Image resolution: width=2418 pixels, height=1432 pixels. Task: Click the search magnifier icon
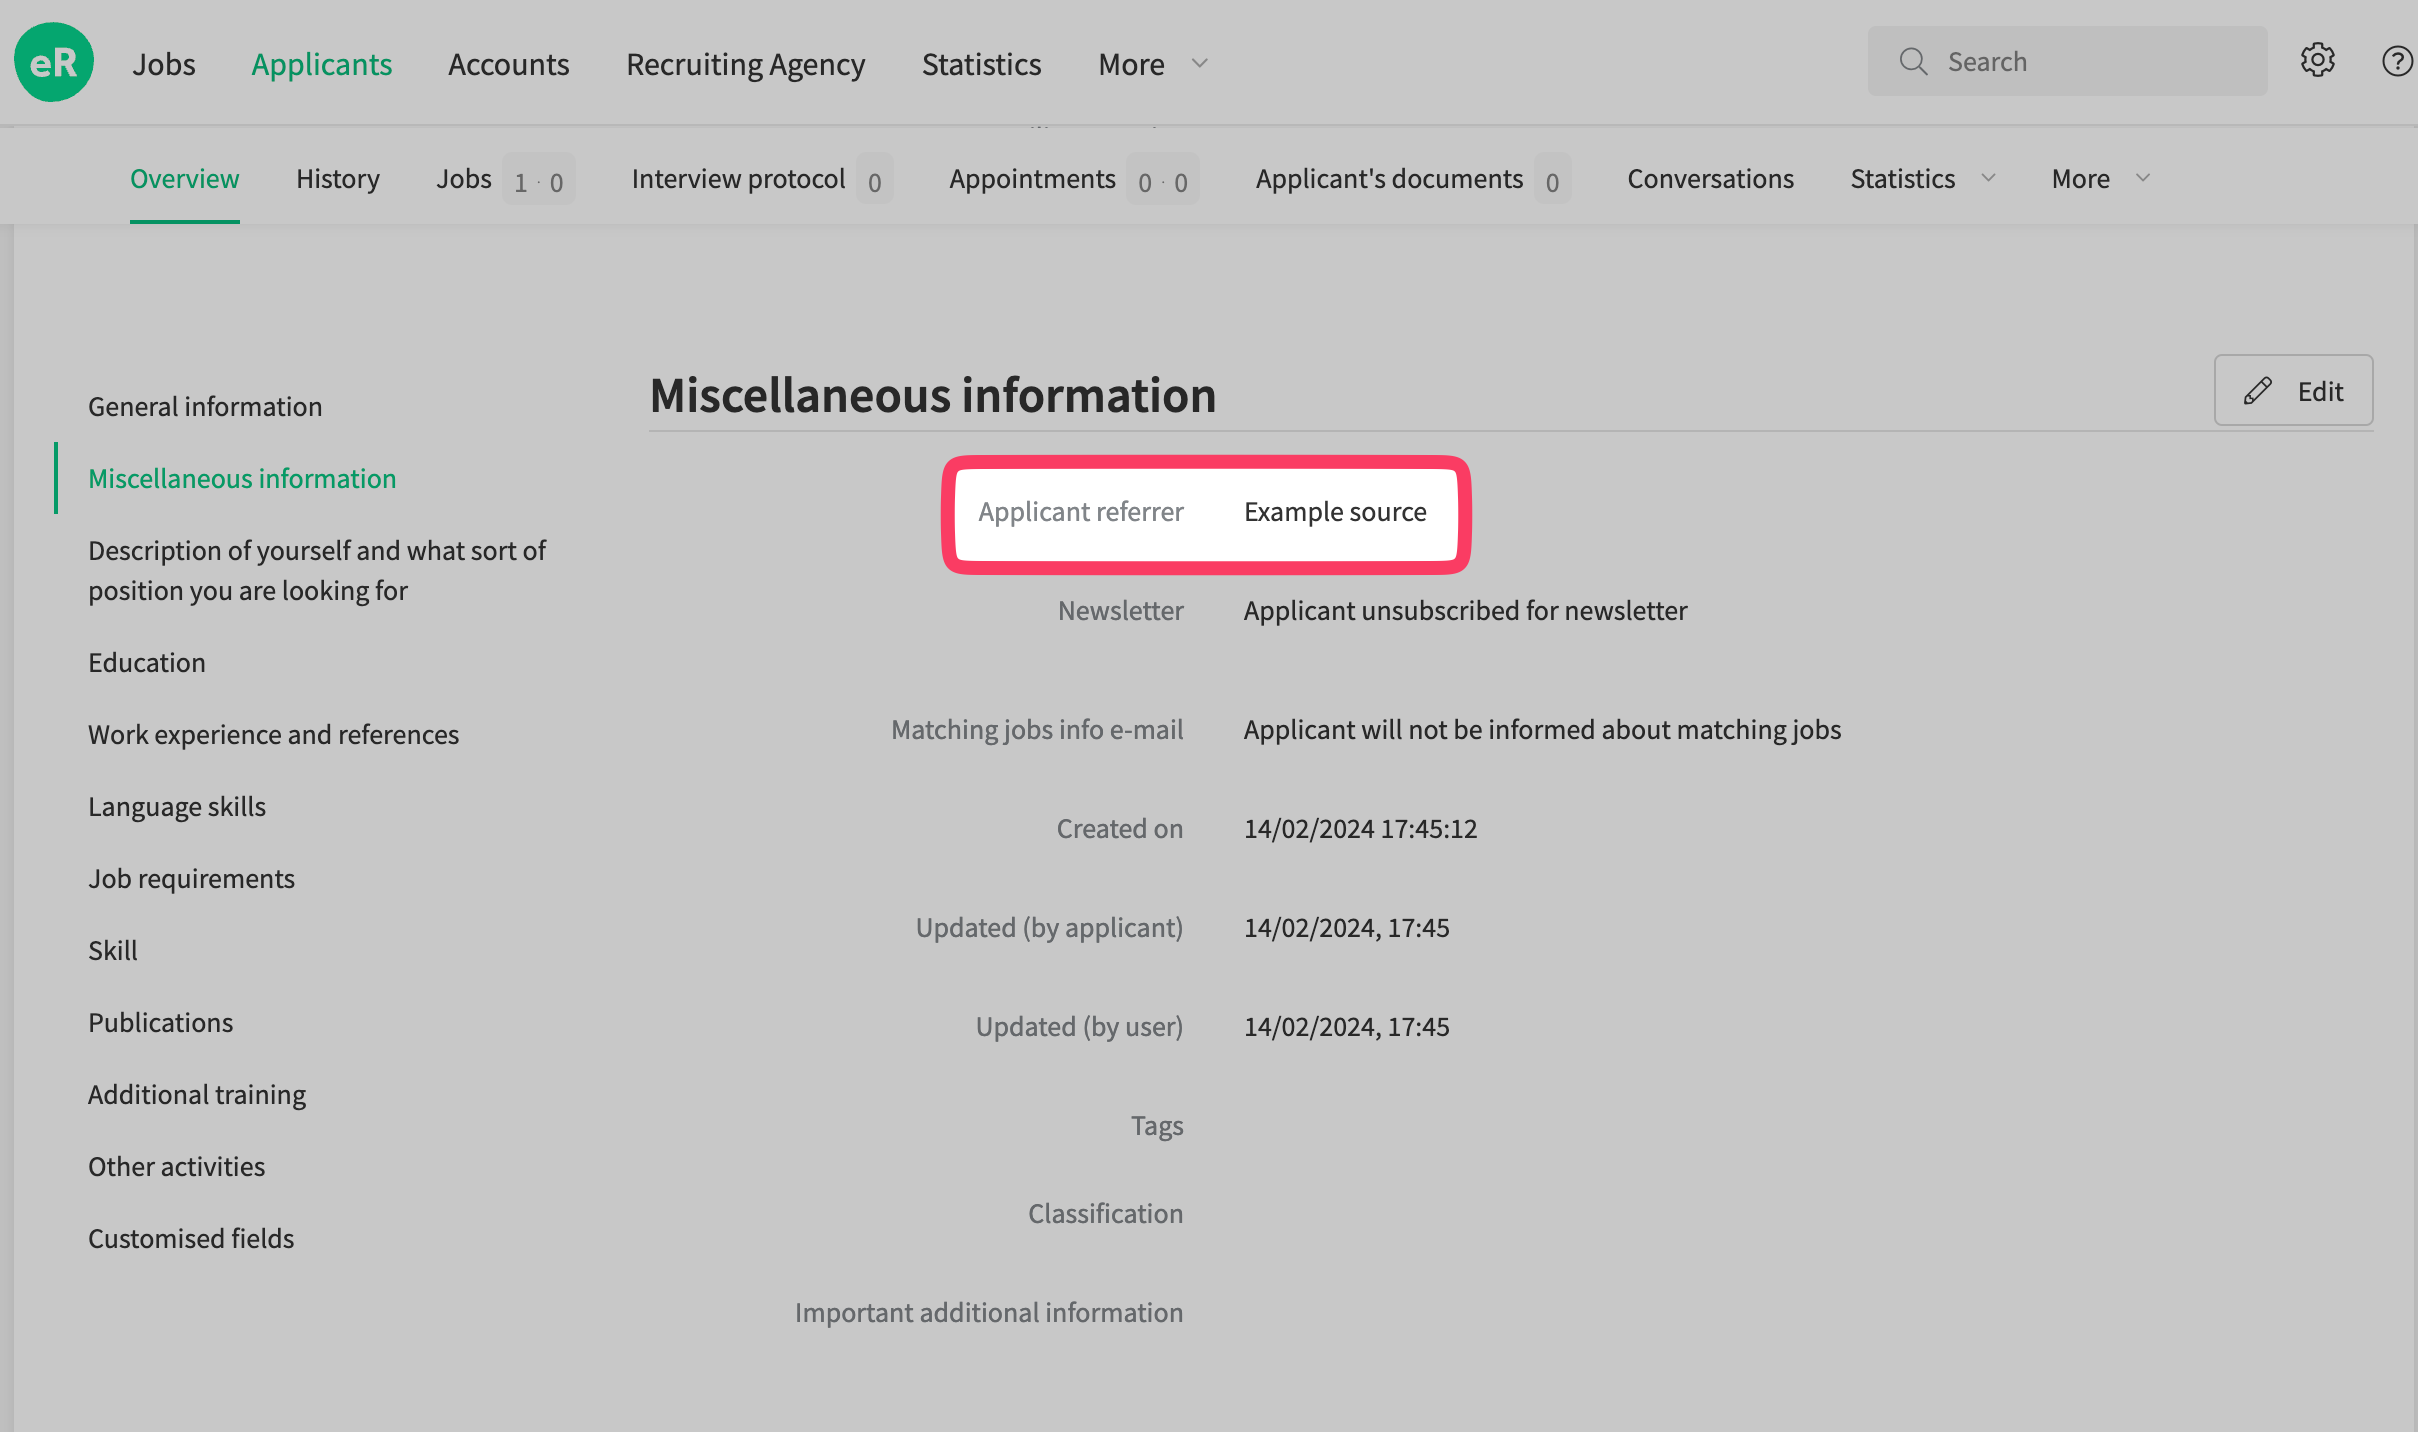[1913, 62]
